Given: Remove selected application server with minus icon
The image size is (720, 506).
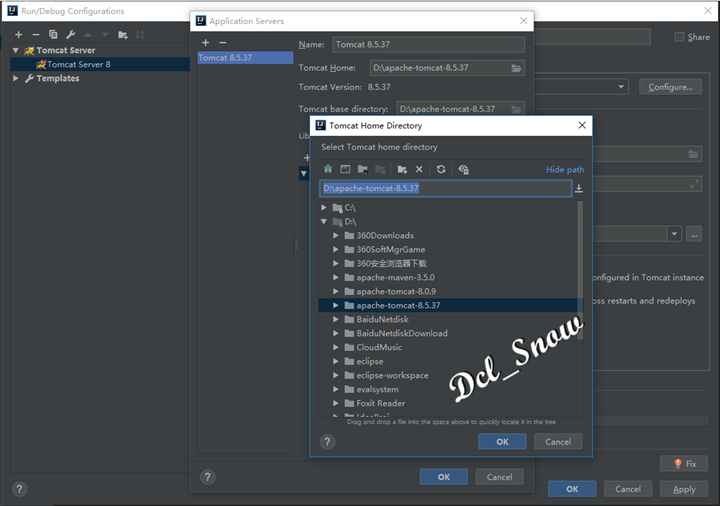Looking at the screenshot, I should 223,42.
